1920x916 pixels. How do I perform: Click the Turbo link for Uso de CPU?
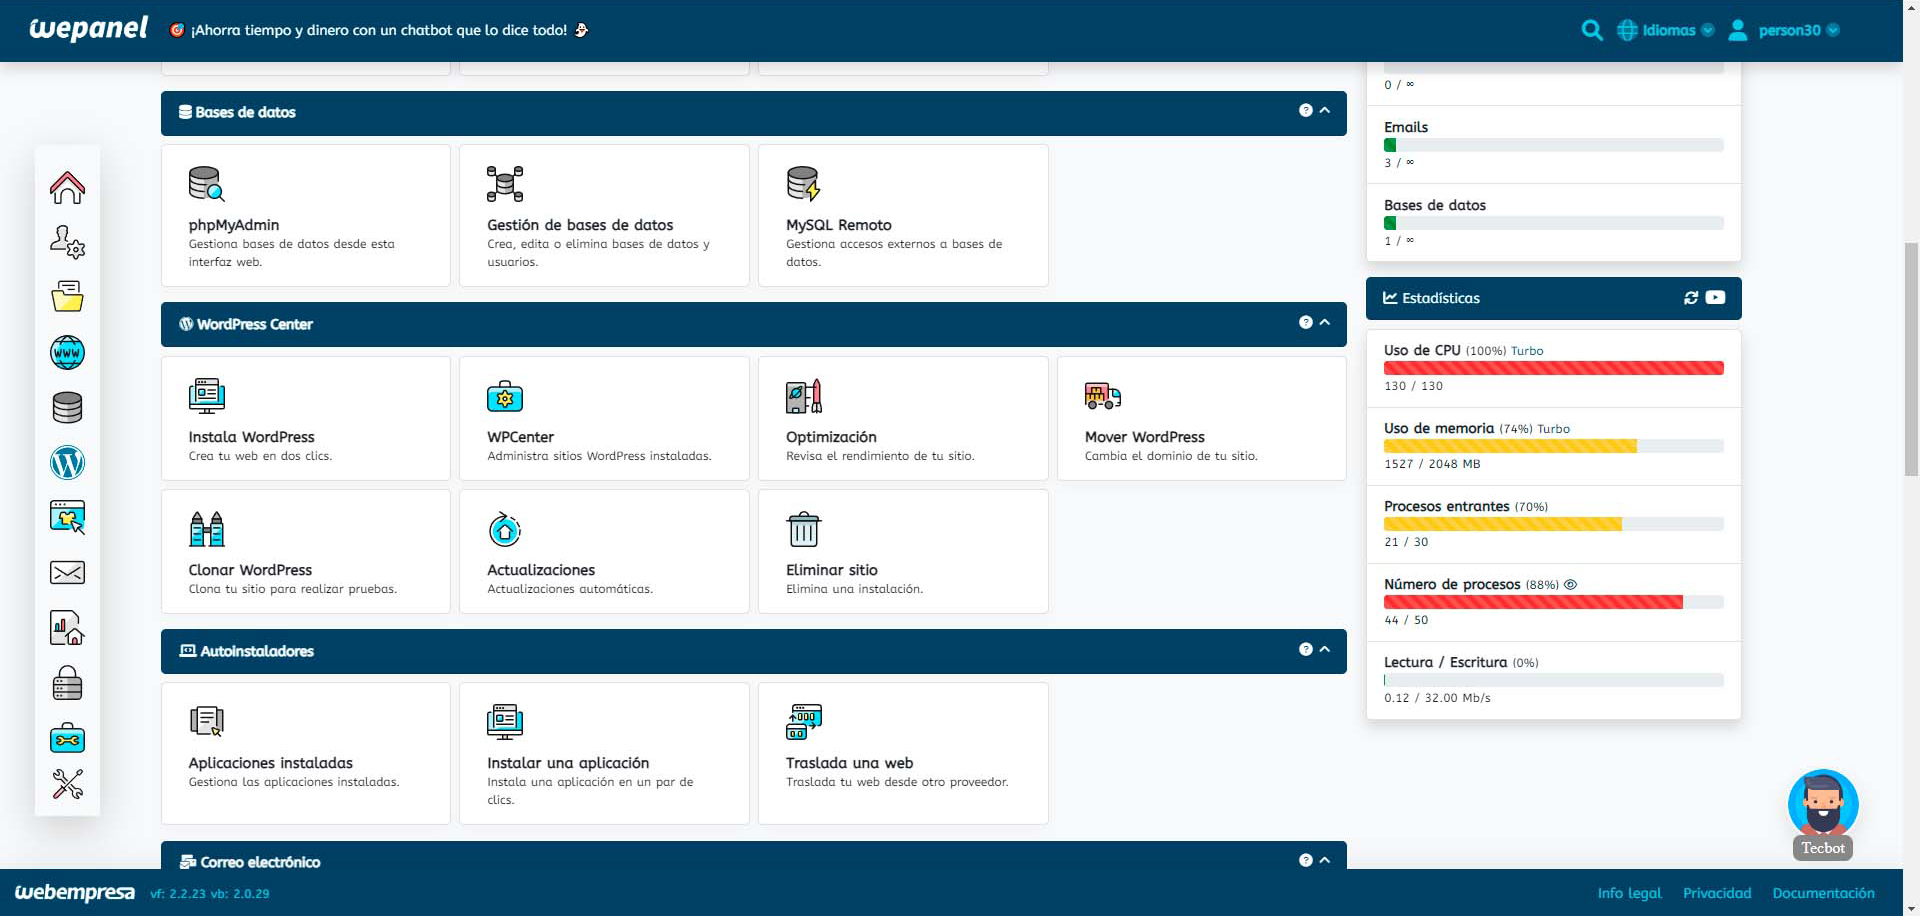pos(1527,351)
